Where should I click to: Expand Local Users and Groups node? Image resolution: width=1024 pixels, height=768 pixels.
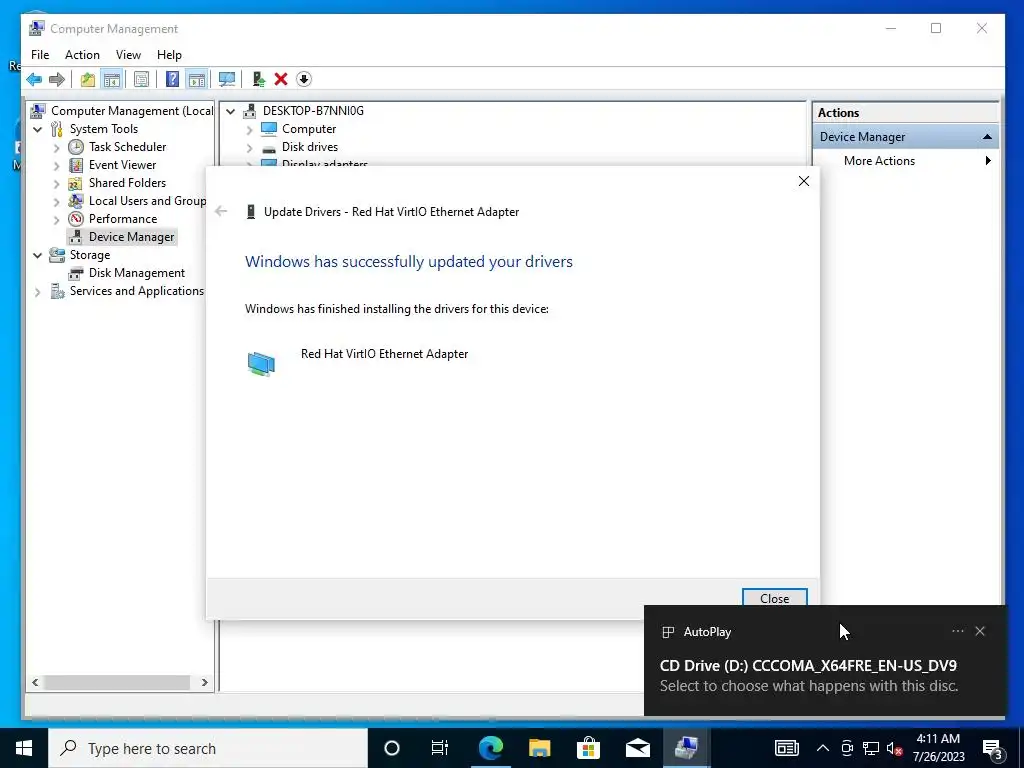(x=57, y=202)
